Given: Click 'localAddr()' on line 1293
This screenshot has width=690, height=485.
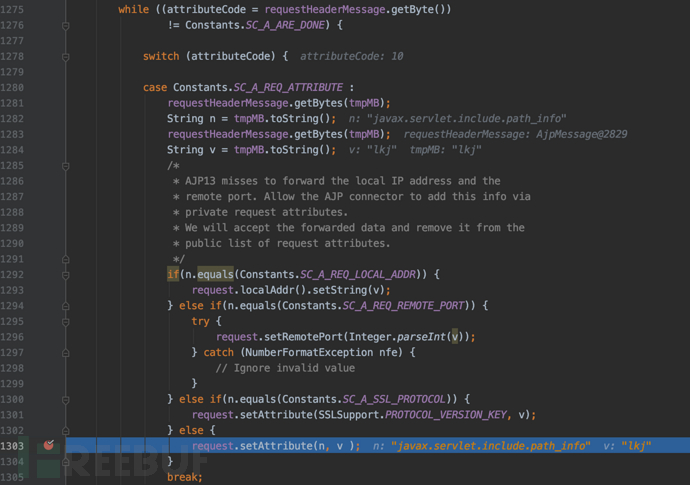Looking at the screenshot, I should [273, 290].
